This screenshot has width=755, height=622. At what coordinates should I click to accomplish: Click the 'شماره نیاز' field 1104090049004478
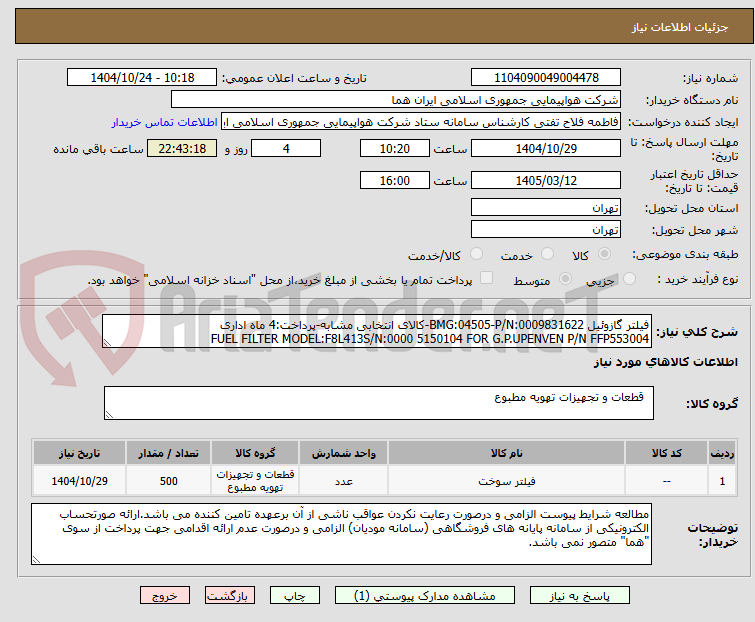(x=546, y=78)
